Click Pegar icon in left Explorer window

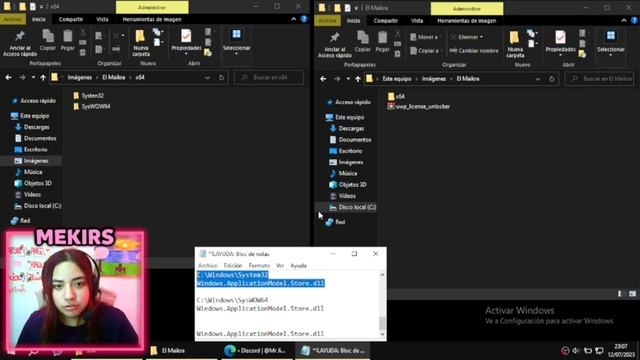[67, 40]
